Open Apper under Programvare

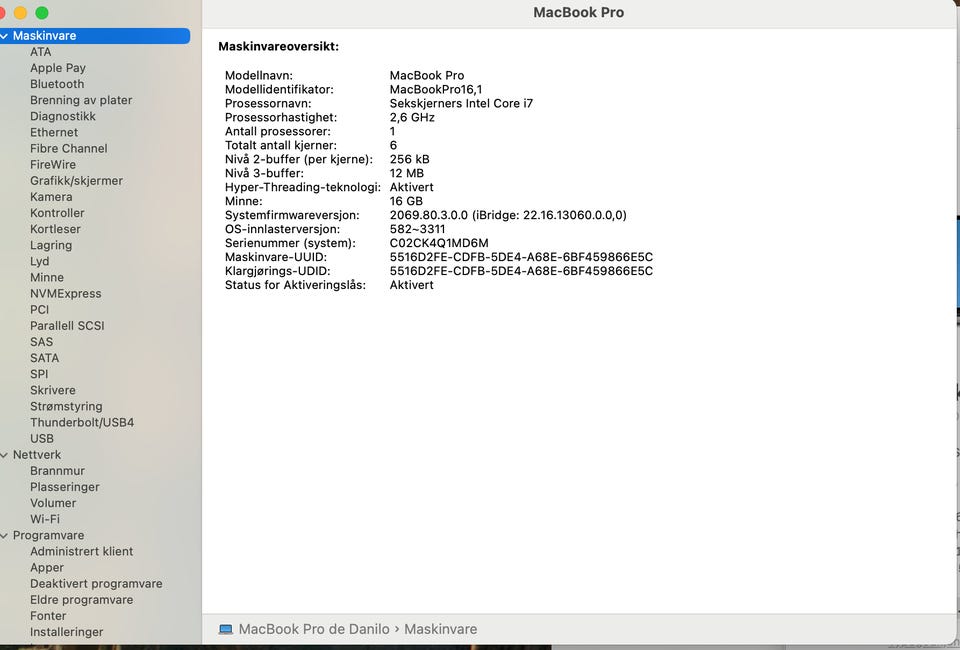pyautogui.click(x=47, y=567)
